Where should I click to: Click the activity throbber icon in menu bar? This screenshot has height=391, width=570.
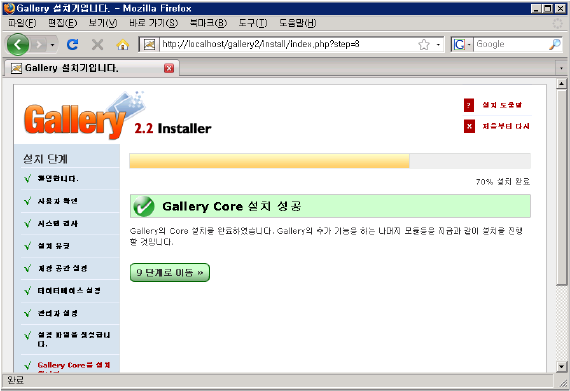(557, 24)
